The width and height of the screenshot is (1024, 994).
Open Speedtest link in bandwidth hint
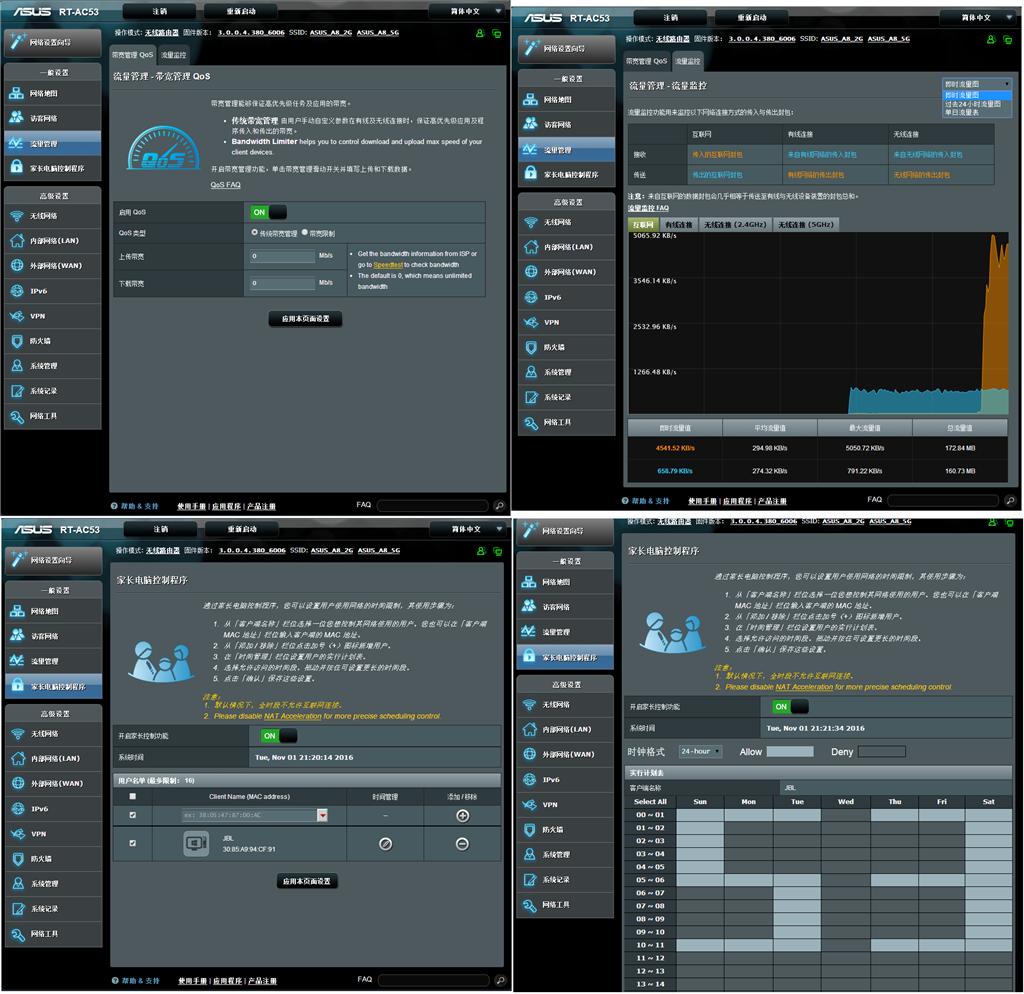pos(388,265)
